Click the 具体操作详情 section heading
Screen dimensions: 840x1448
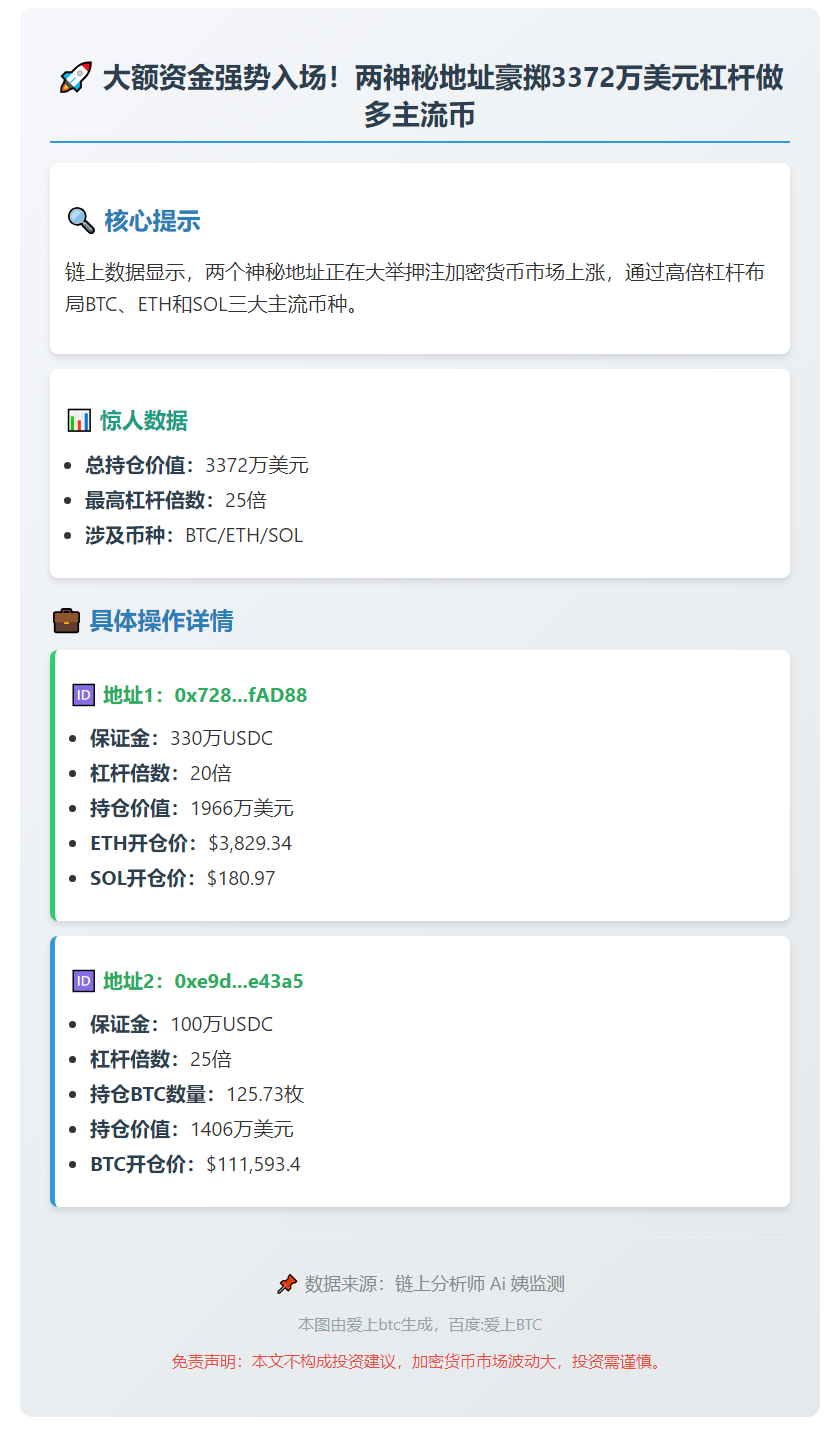pos(161,621)
